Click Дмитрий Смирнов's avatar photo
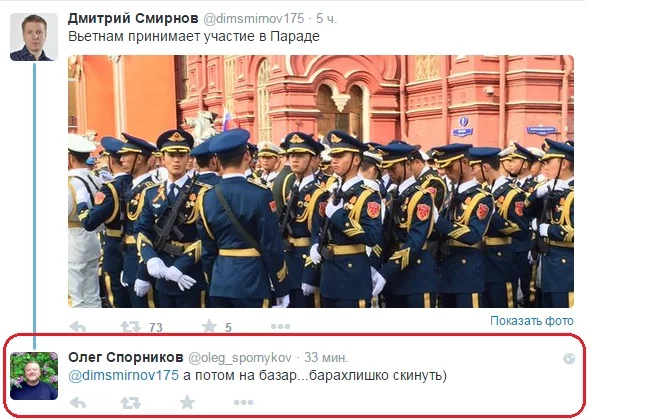This screenshot has width=646, height=420. pos(34,37)
